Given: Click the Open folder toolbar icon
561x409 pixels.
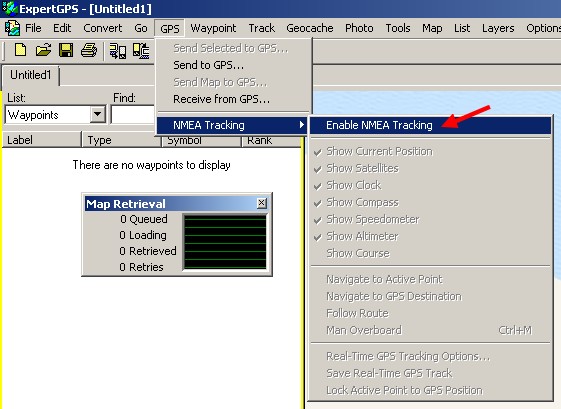Looking at the screenshot, I should pos(43,50).
